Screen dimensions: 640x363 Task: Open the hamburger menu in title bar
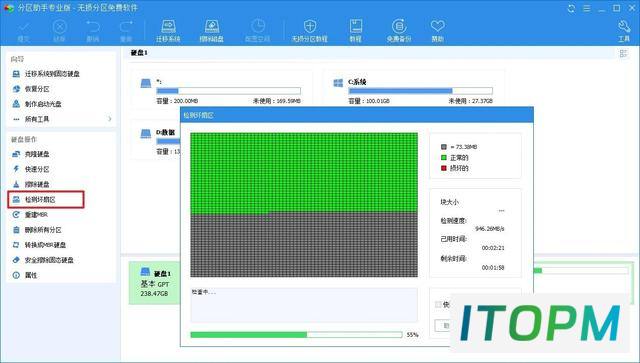pyautogui.click(x=587, y=8)
